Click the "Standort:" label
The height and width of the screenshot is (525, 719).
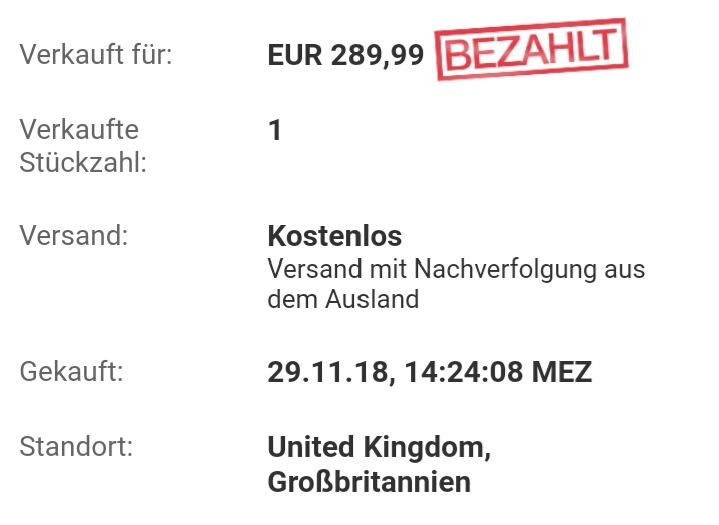pyautogui.click(x=76, y=447)
